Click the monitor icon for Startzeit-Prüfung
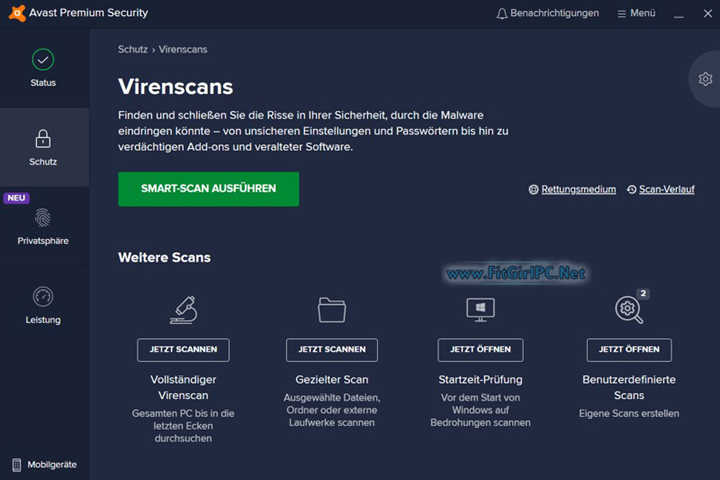The width and height of the screenshot is (720, 480). click(x=480, y=309)
